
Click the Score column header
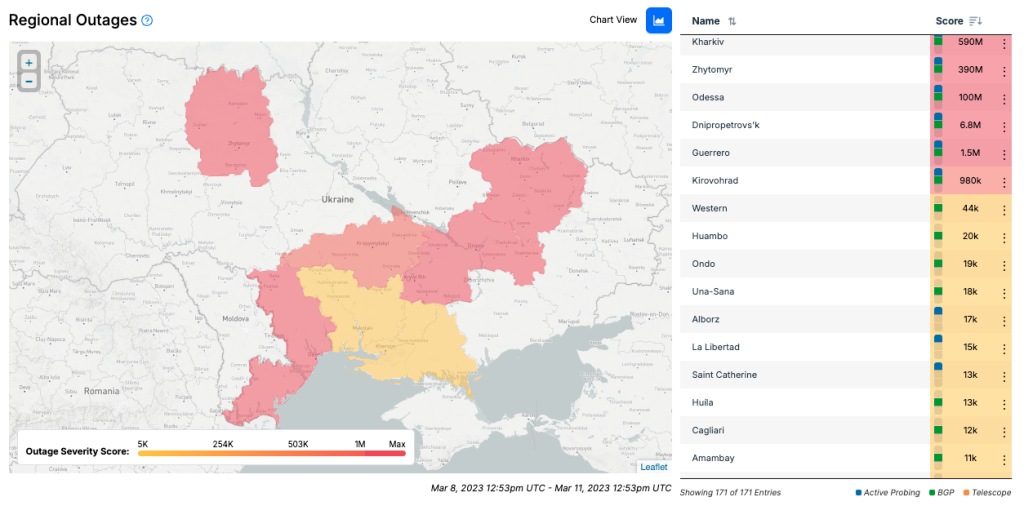tap(949, 21)
